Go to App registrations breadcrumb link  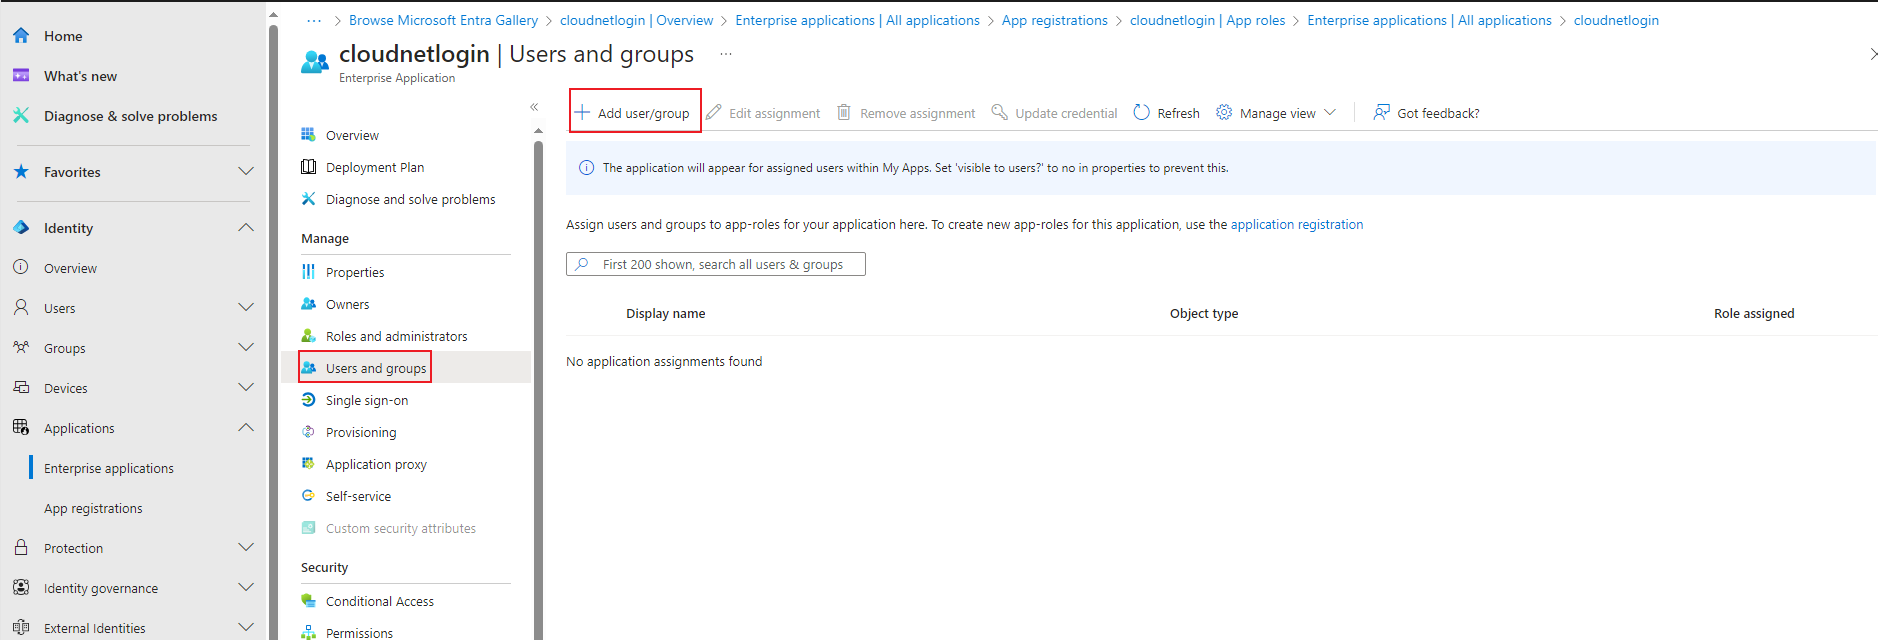pyautogui.click(x=1055, y=20)
